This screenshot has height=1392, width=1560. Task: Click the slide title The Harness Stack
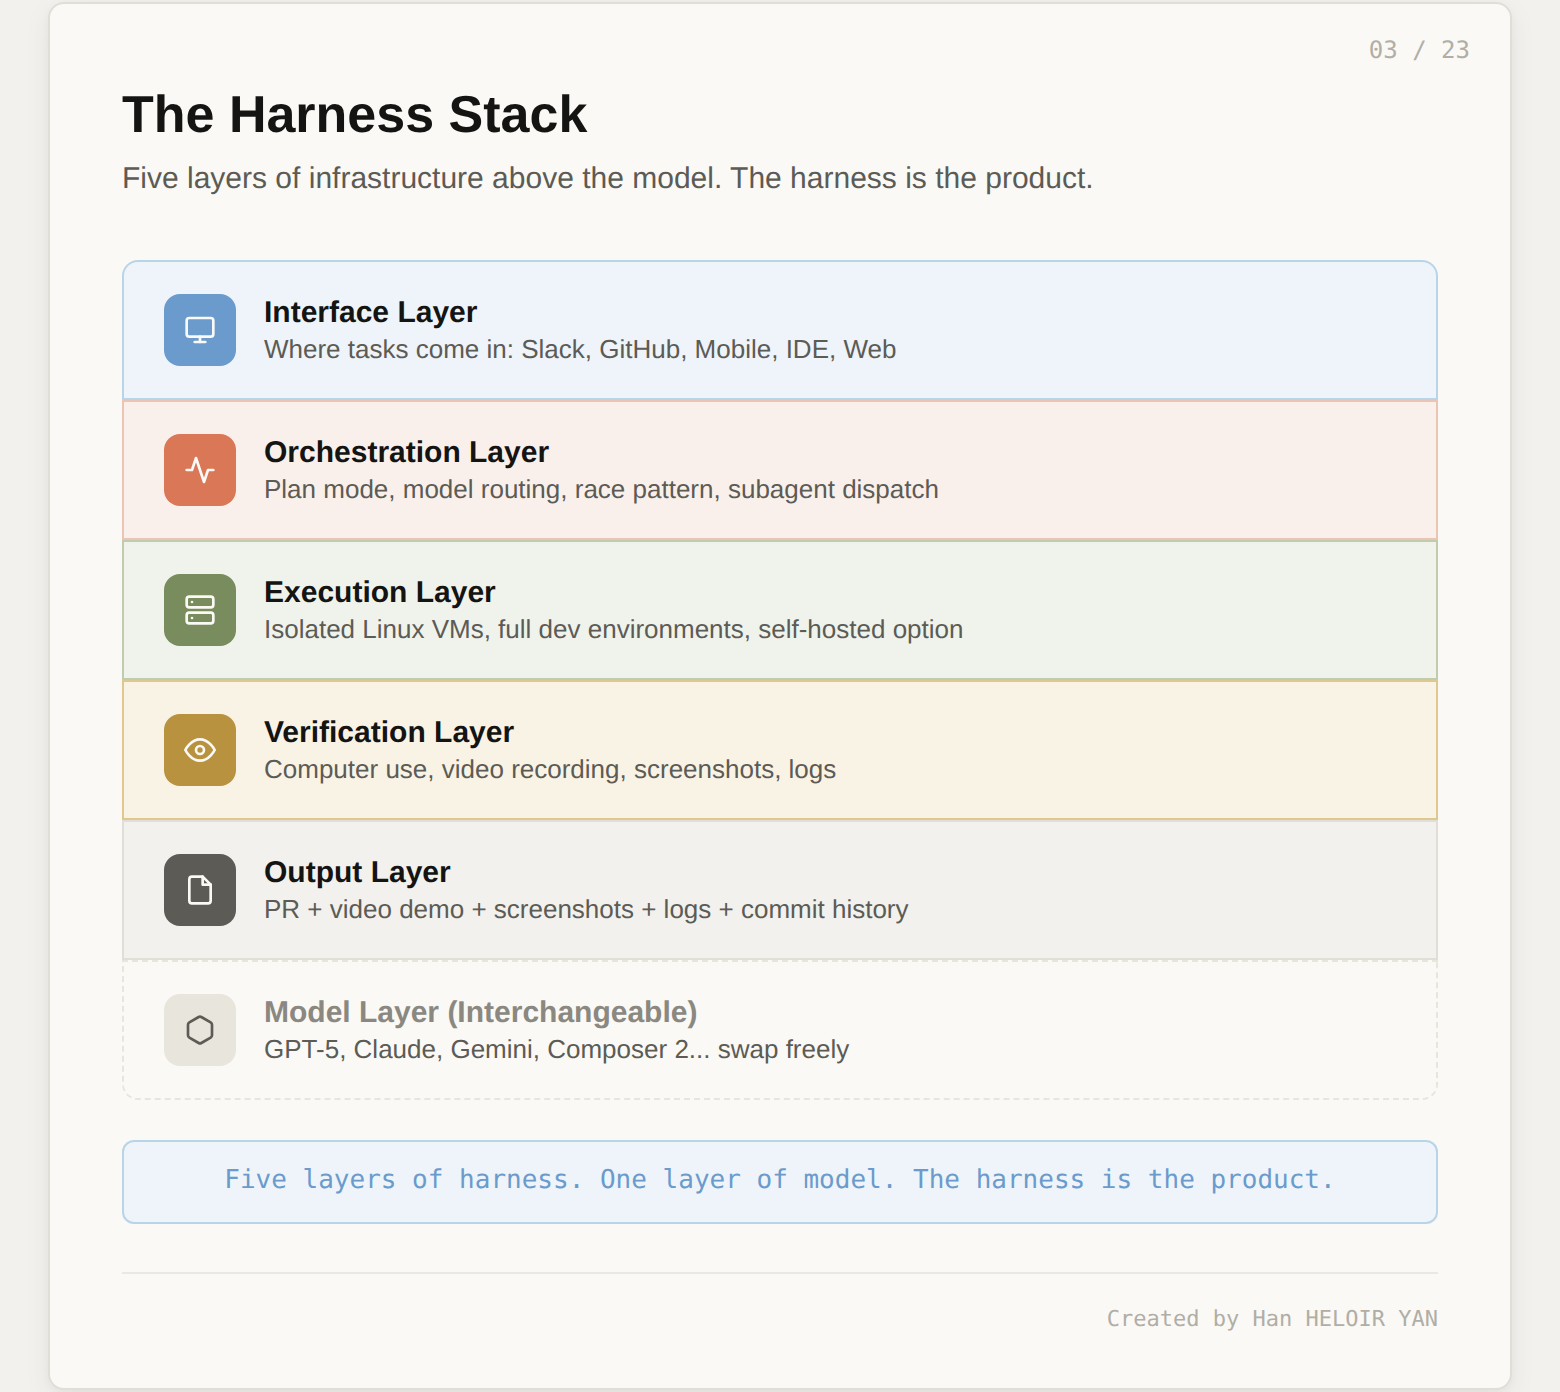tap(354, 114)
